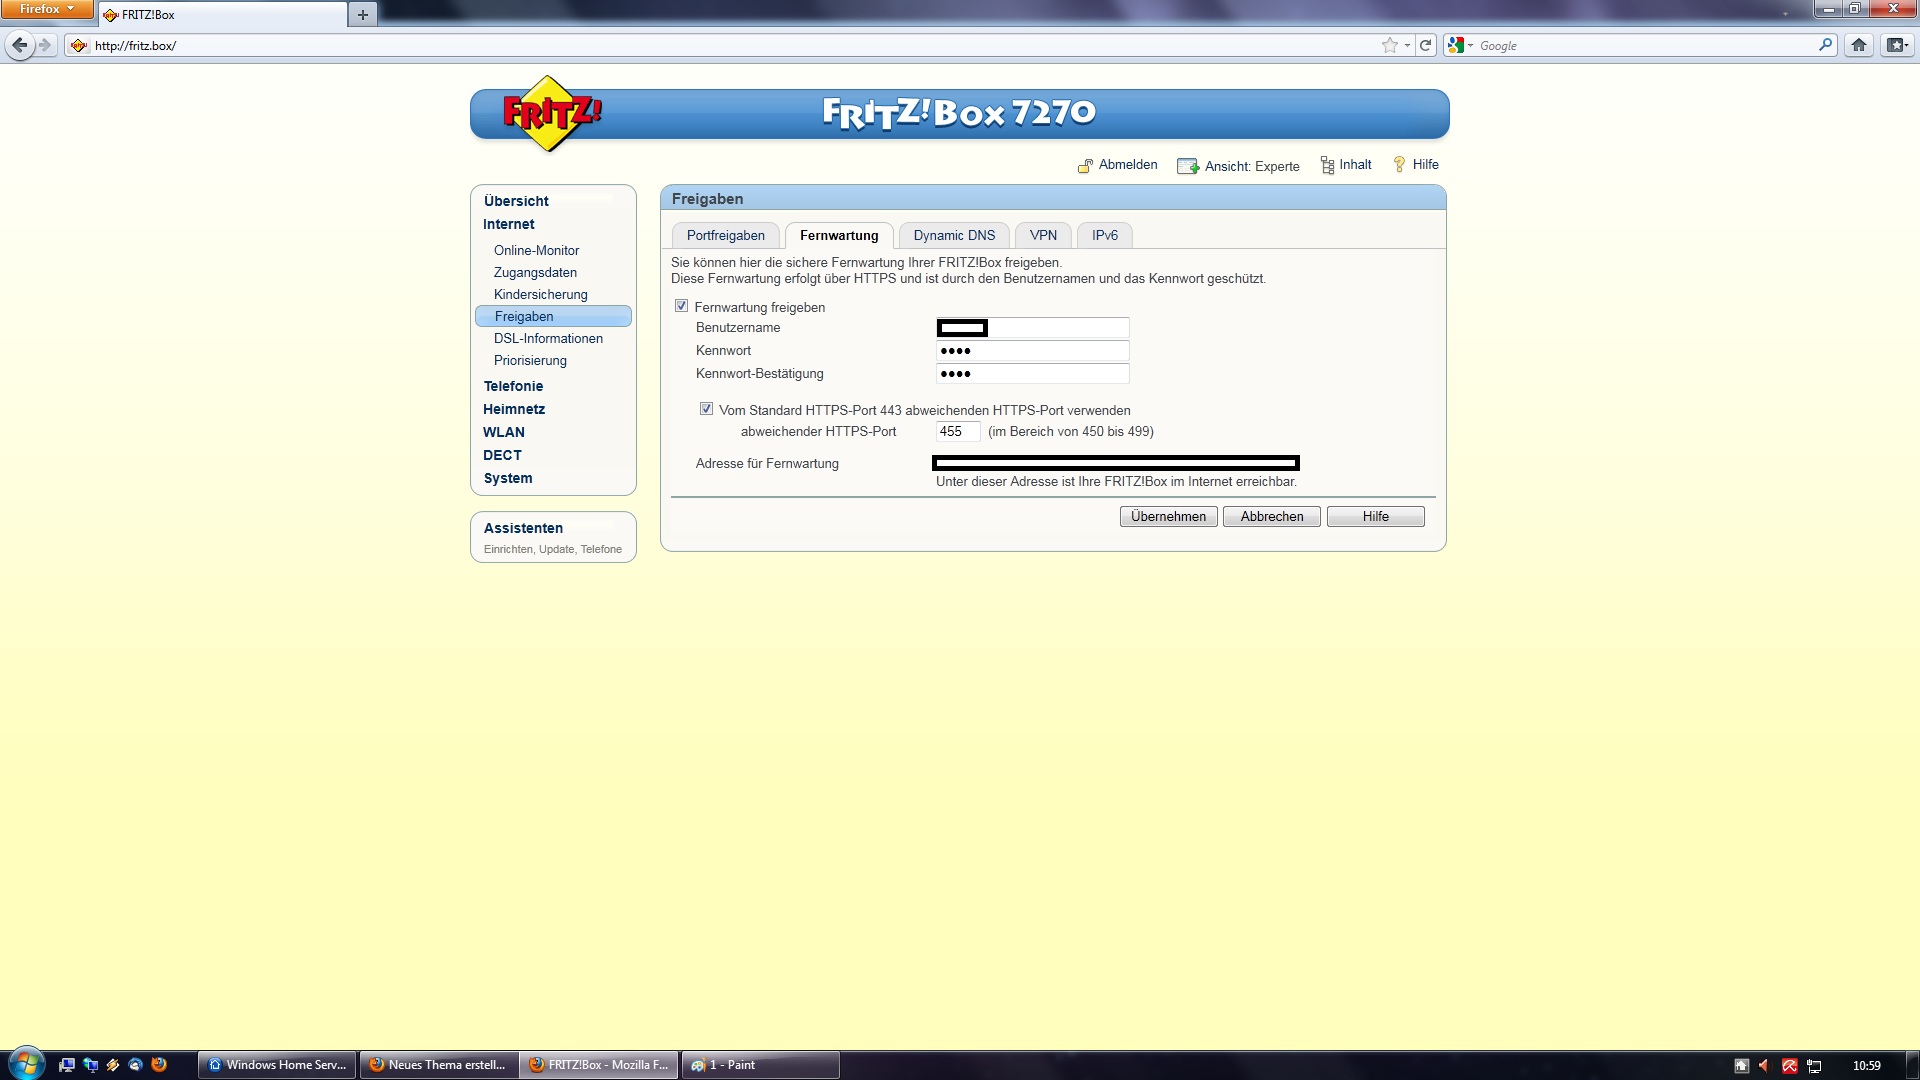Viewport: 1920px width, 1080px height.
Task: Open DSL-Informationen in the sidebar
Action: pos(548,338)
